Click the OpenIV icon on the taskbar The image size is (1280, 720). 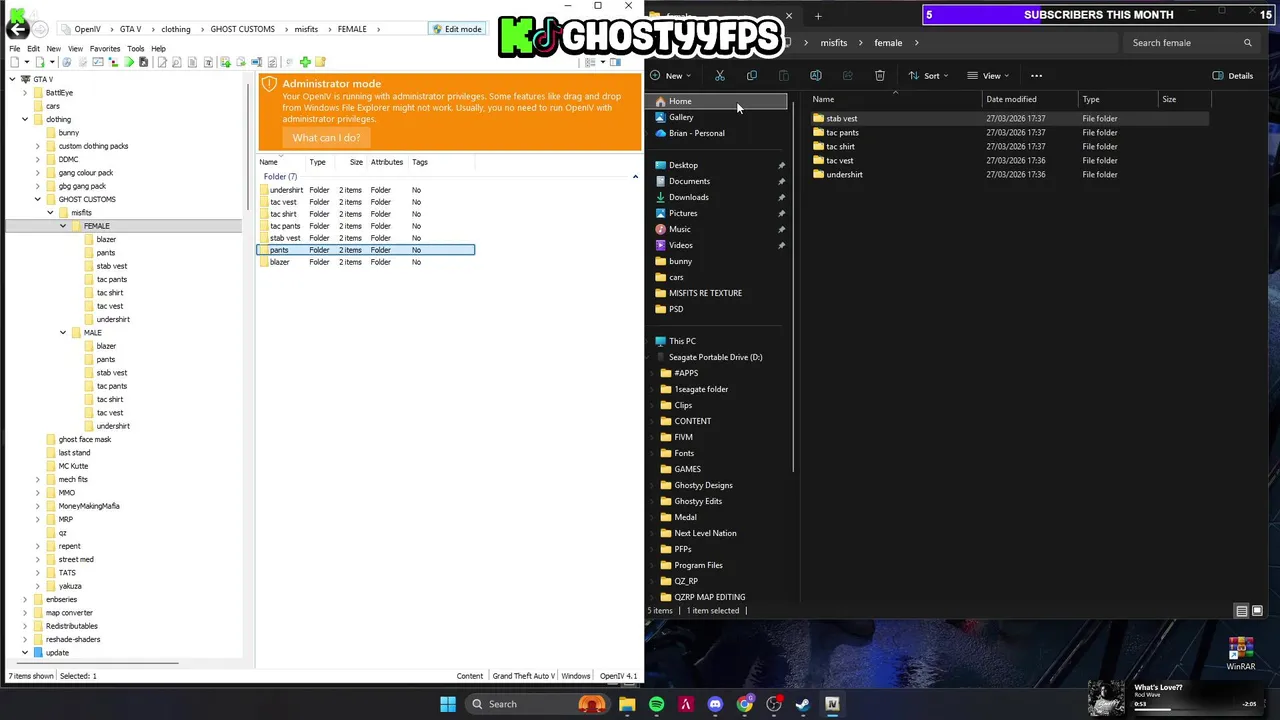[x=832, y=704]
